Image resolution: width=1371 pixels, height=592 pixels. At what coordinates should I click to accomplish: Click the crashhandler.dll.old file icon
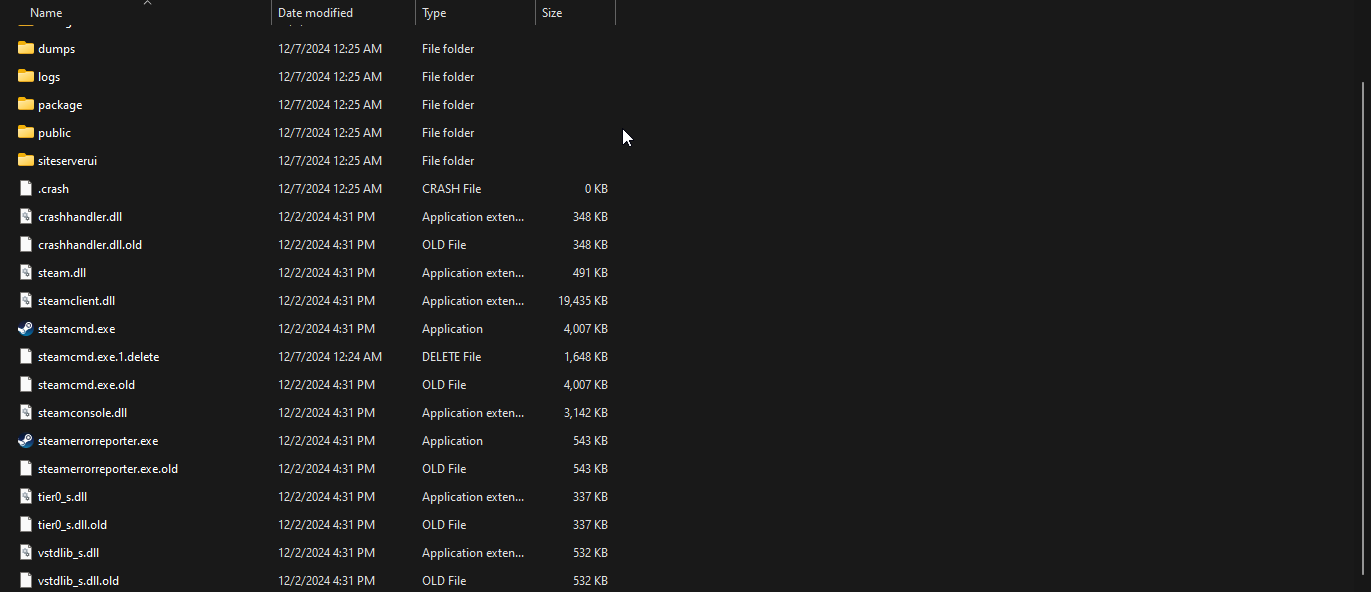point(26,244)
